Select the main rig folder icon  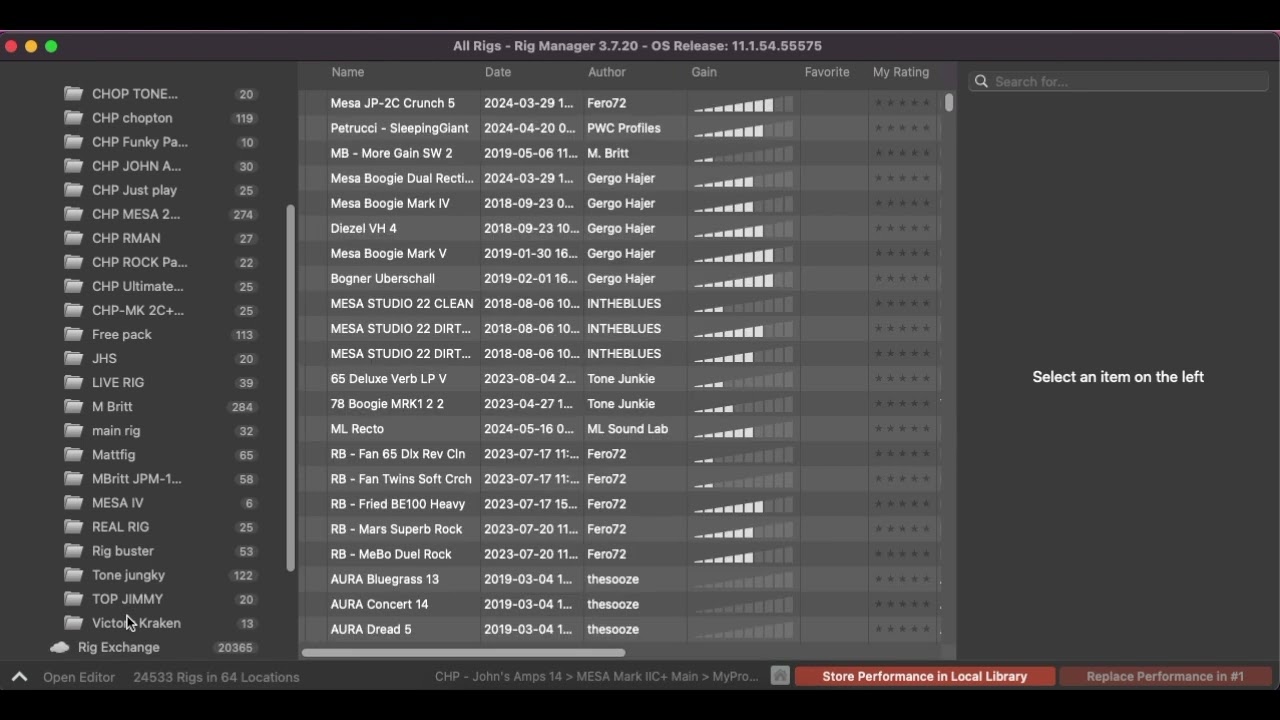pos(73,430)
